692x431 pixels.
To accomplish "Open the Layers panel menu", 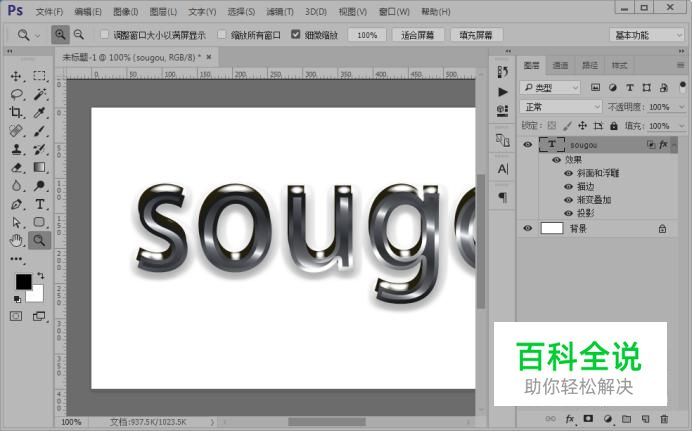I will point(680,65).
